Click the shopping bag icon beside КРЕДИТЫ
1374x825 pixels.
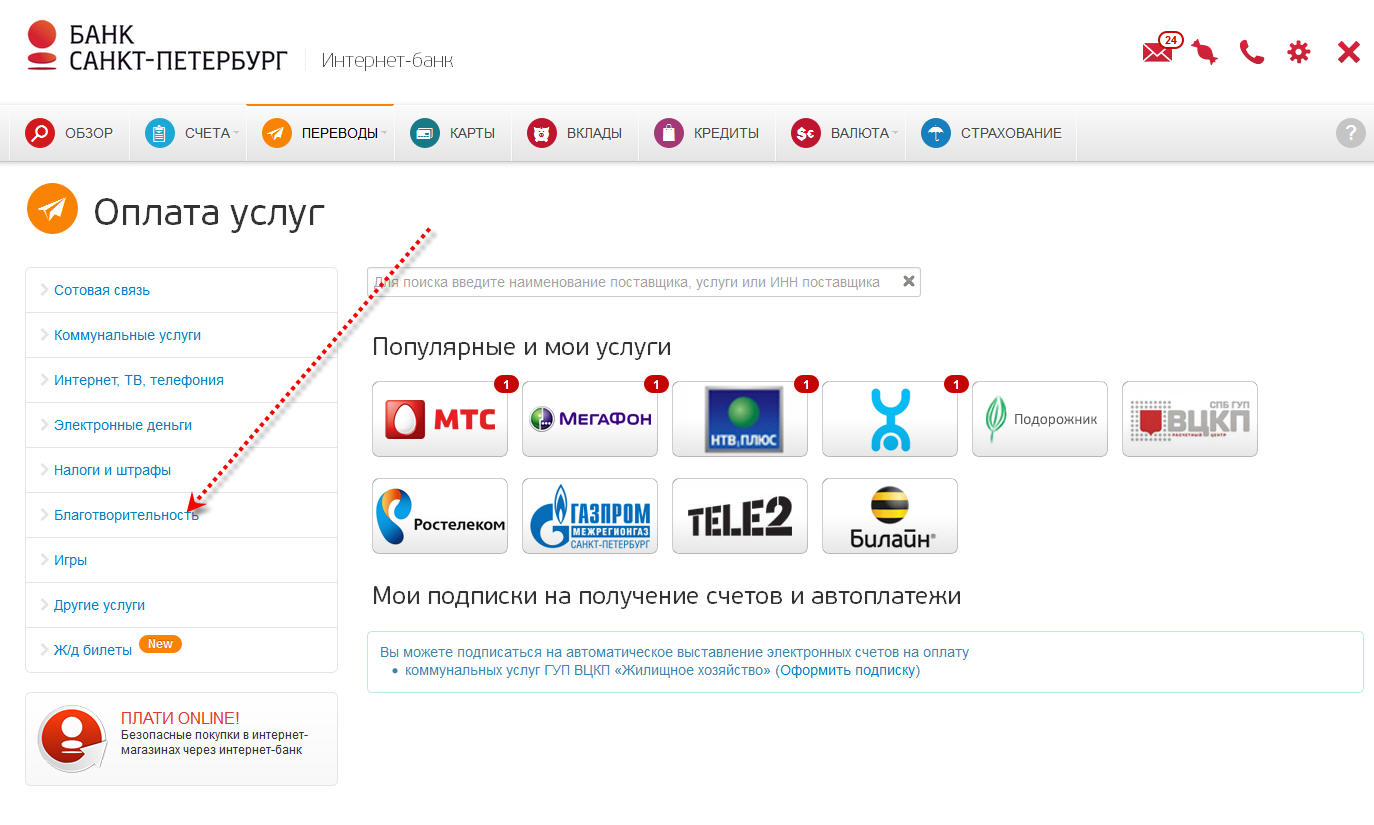[x=669, y=133]
